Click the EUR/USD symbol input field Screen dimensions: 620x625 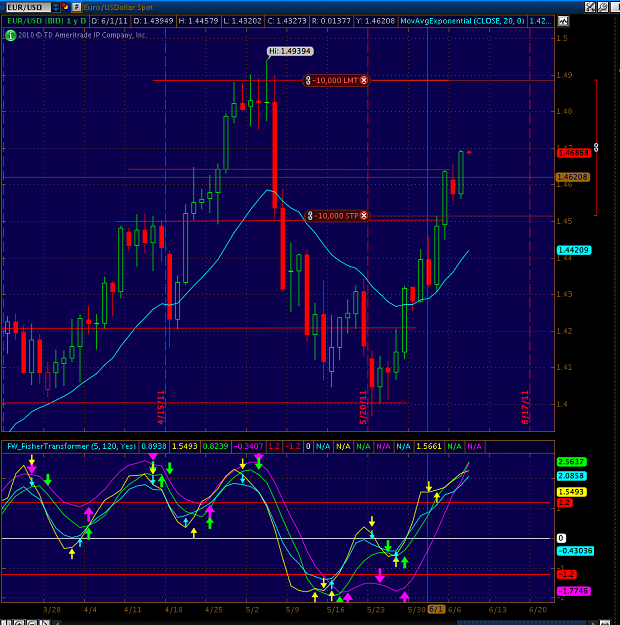[x=28, y=7]
